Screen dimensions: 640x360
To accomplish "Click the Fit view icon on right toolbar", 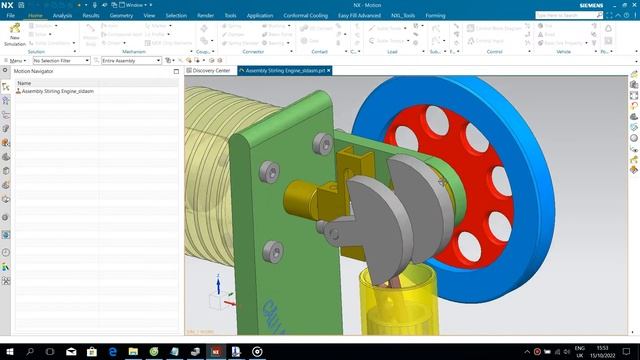I will pos(634,95).
